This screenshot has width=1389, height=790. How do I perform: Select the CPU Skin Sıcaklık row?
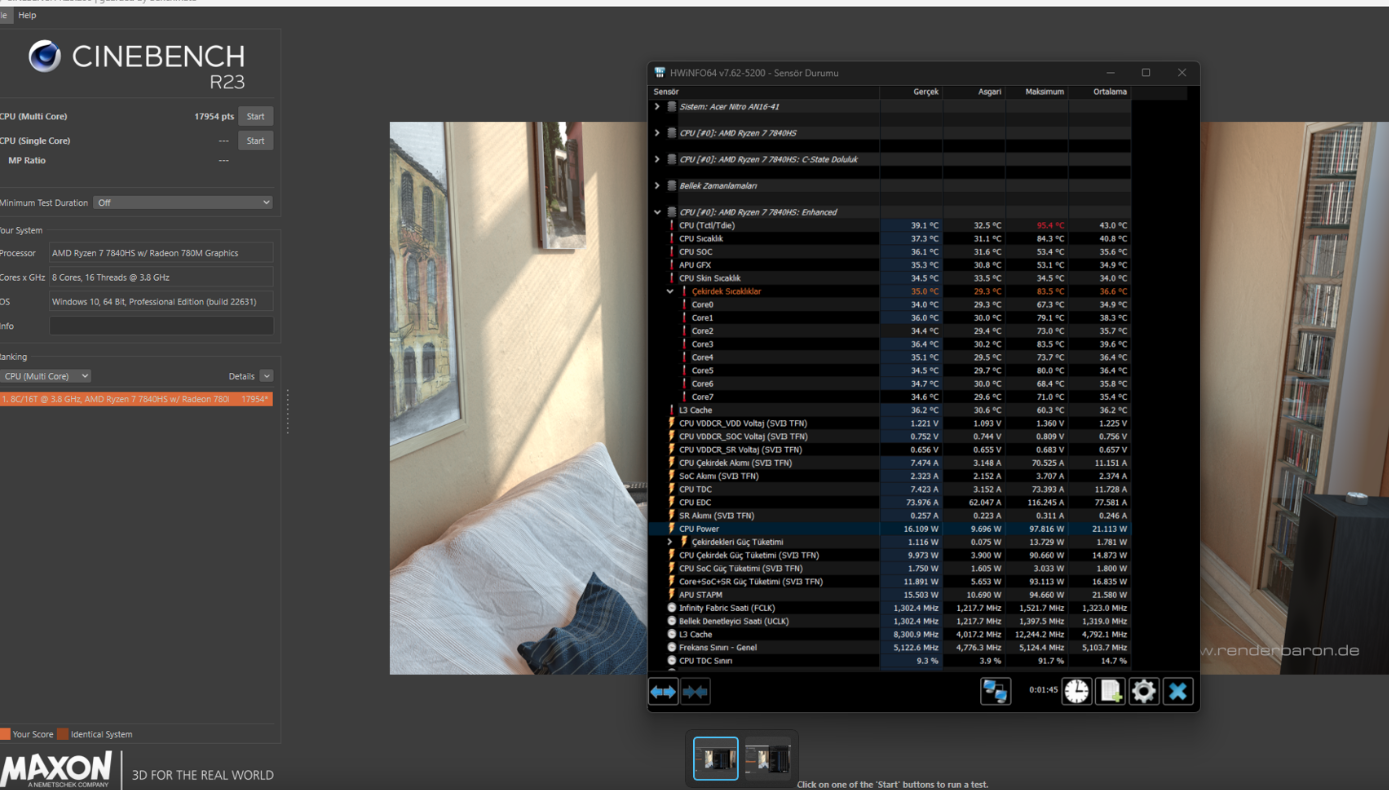tap(891, 278)
